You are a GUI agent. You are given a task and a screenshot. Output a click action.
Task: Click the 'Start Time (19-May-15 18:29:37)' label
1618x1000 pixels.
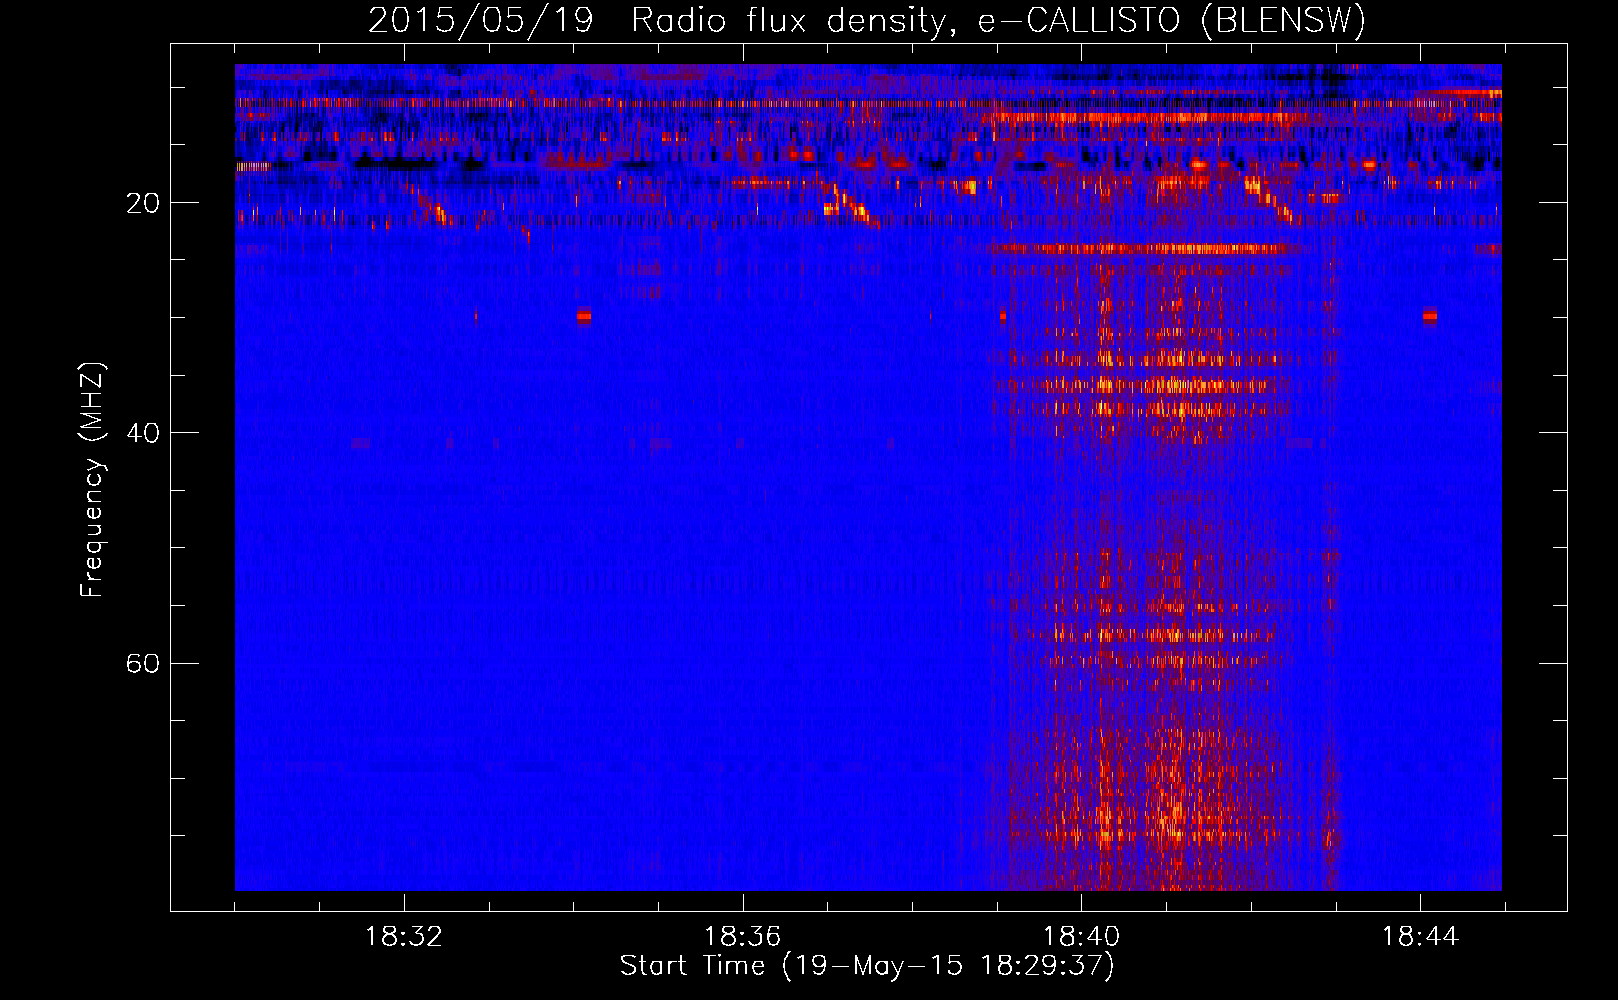coord(866,966)
